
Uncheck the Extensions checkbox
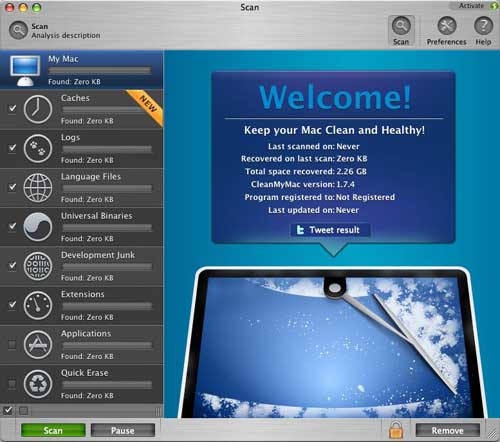point(12,305)
